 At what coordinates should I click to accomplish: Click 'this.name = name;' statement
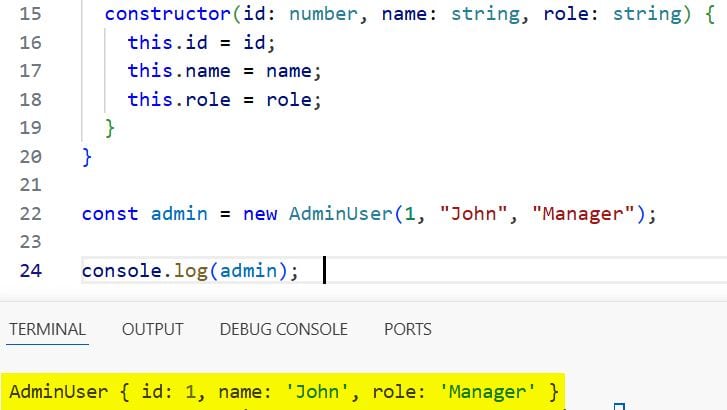click(x=224, y=71)
